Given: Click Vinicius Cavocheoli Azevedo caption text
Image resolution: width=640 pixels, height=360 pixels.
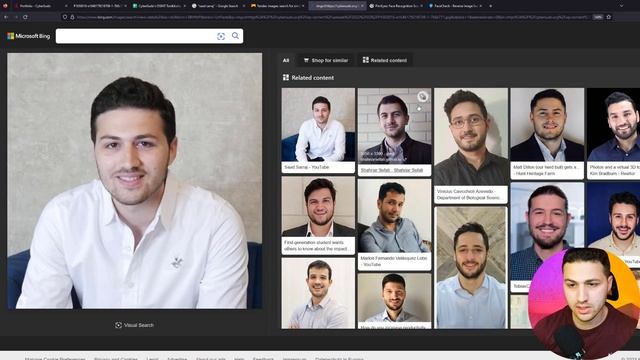Looking at the screenshot, I should 469,194.
